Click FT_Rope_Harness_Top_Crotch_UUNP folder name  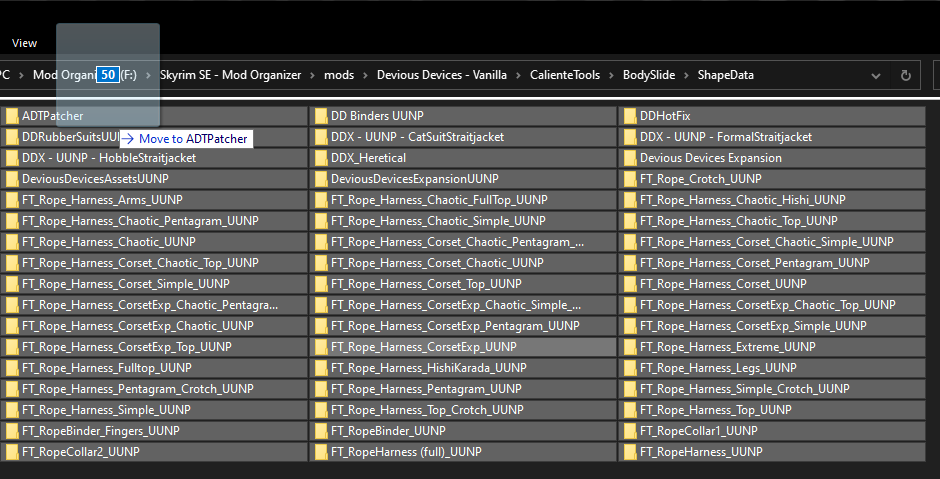pyautogui.click(x=427, y=409)
